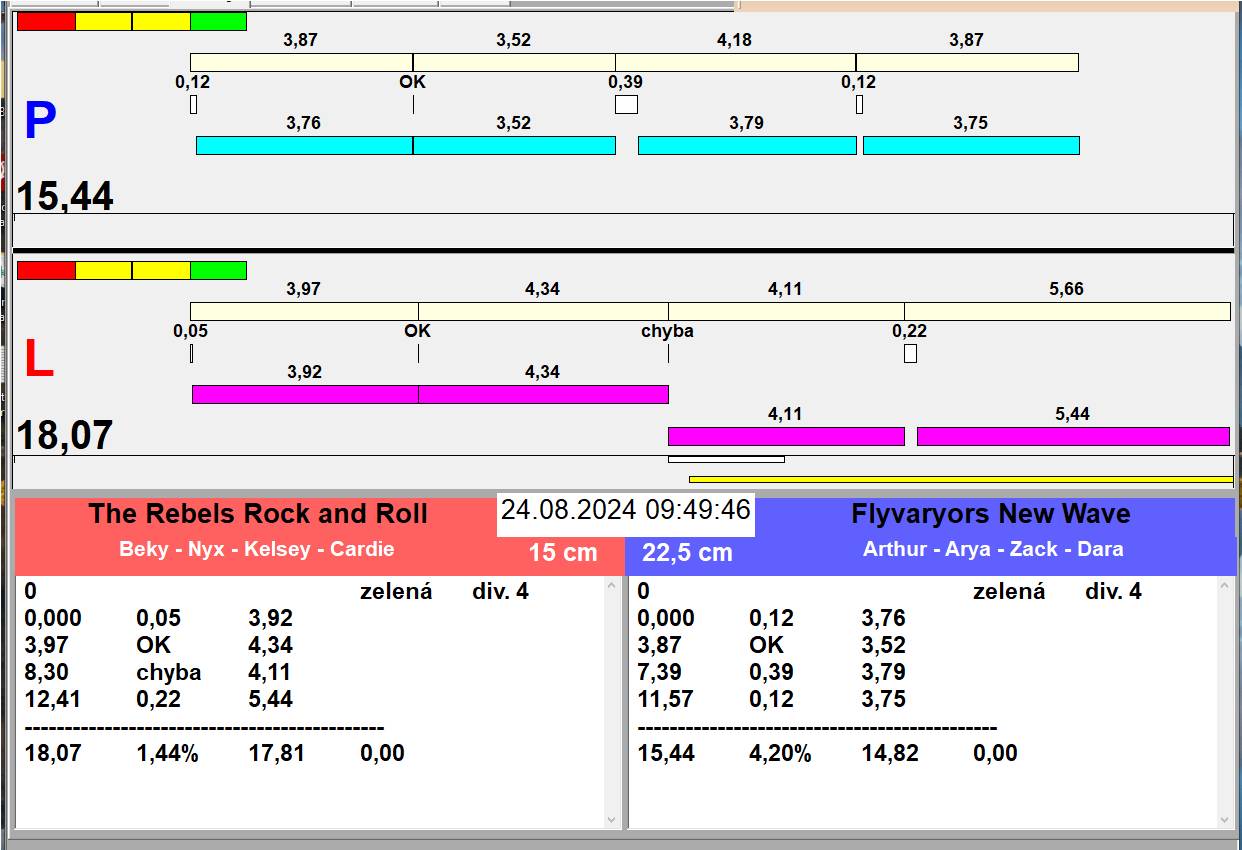The height and width of the screenshot is (850, 1242).
Task: Click the green start light in lane P
Action: pyautogui.click(x=218, y=21)
